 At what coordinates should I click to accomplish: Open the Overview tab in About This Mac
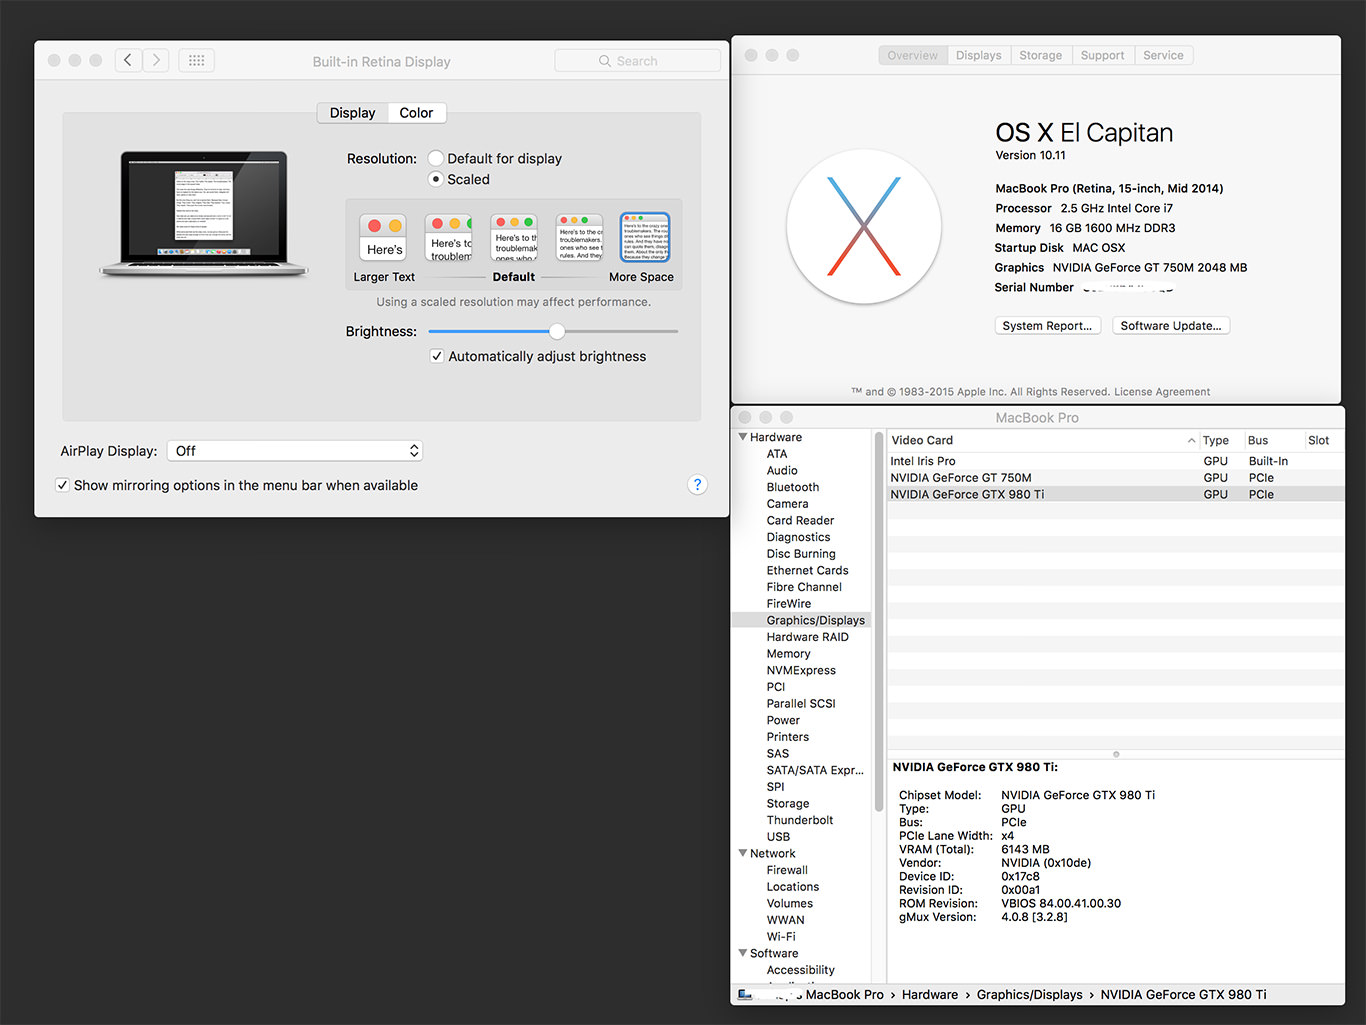913,55
